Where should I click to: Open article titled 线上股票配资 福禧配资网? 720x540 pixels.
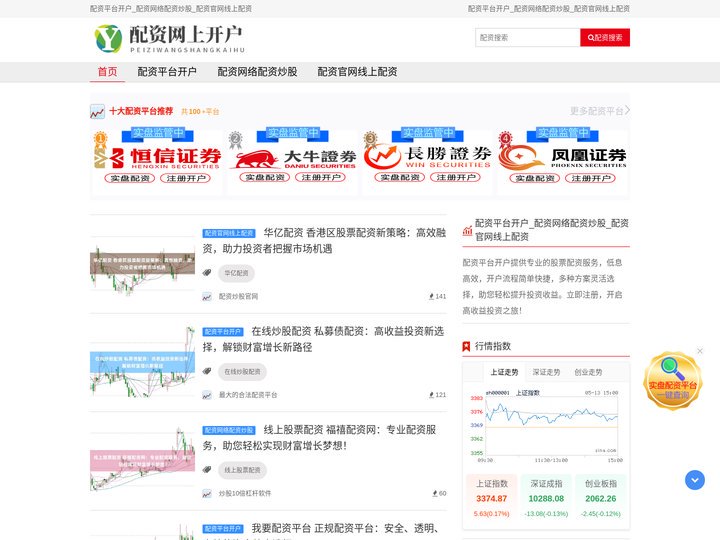tap(319, 438)
